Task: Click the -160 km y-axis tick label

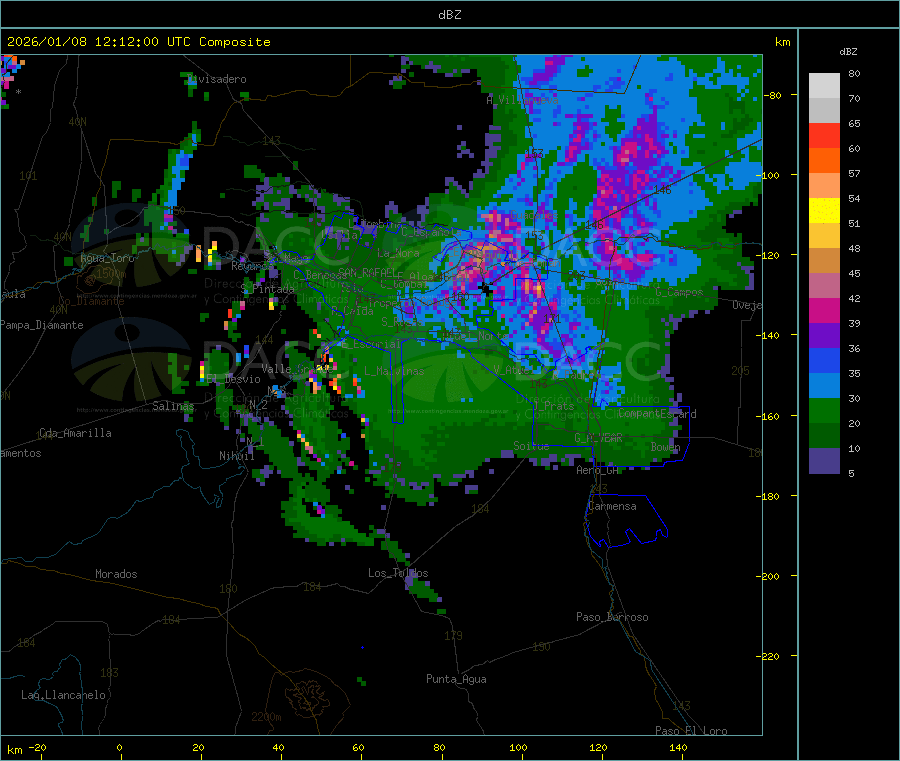Action: point(767,416)
